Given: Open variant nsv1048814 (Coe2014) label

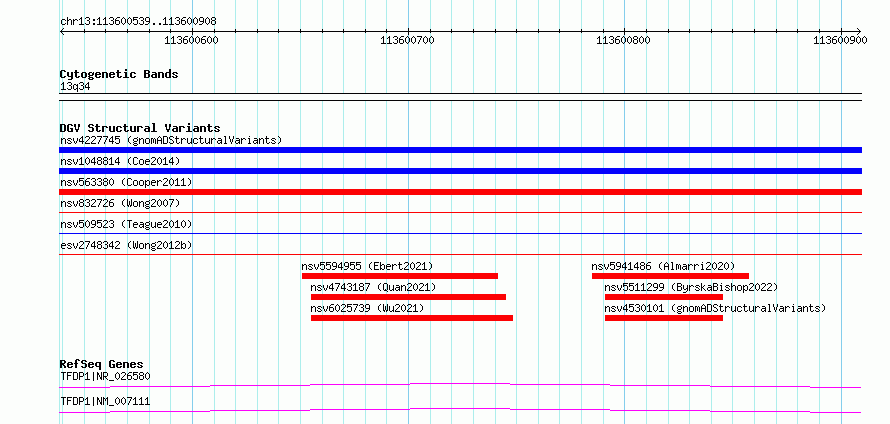Looking at the screenshot, I should click(120, 161).
